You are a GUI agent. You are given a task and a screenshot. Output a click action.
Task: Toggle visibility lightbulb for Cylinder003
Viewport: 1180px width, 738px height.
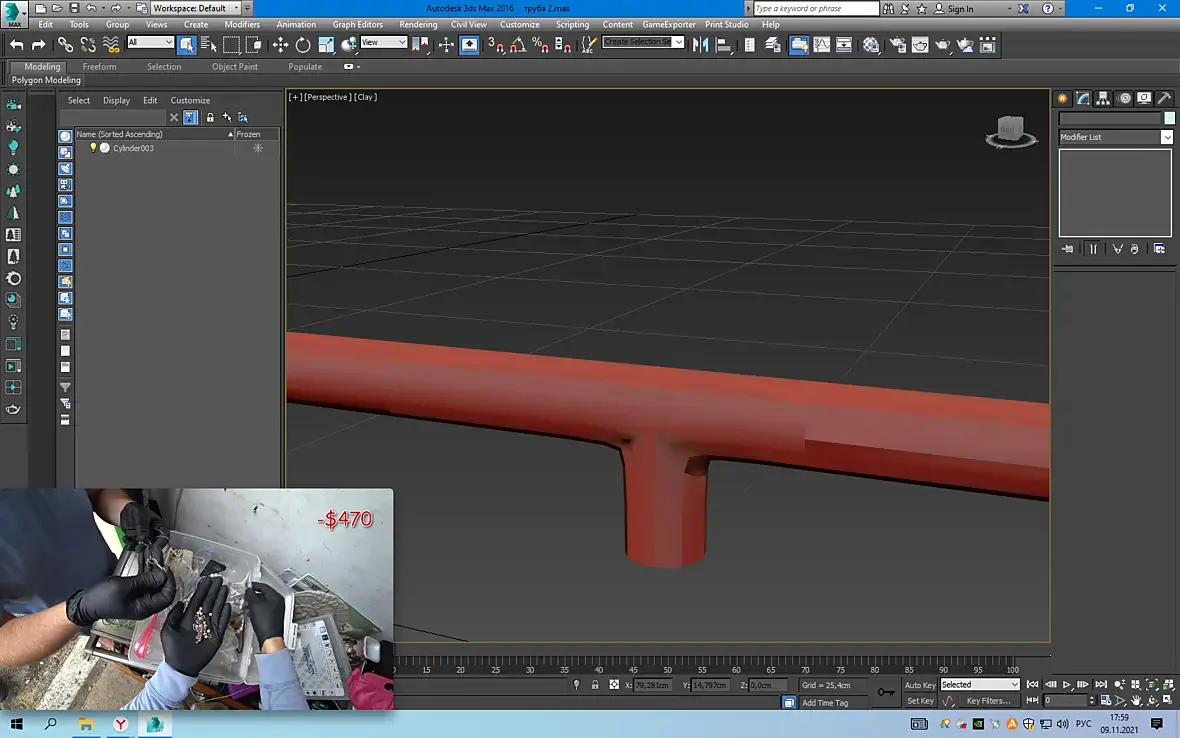pyautogui.click(x=93, y=148)
